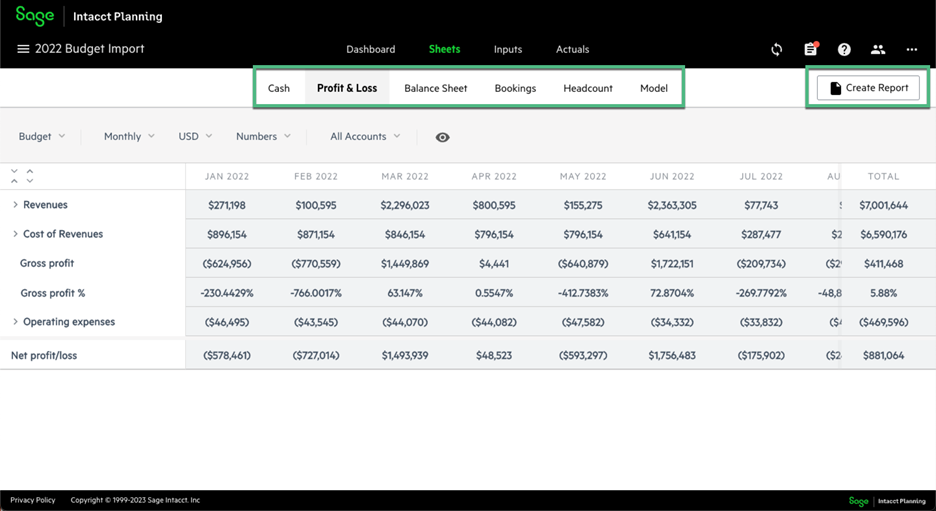This screenshot has height=511, width=936.
Task: Open the Inputs menu
Action: (508, 50)
